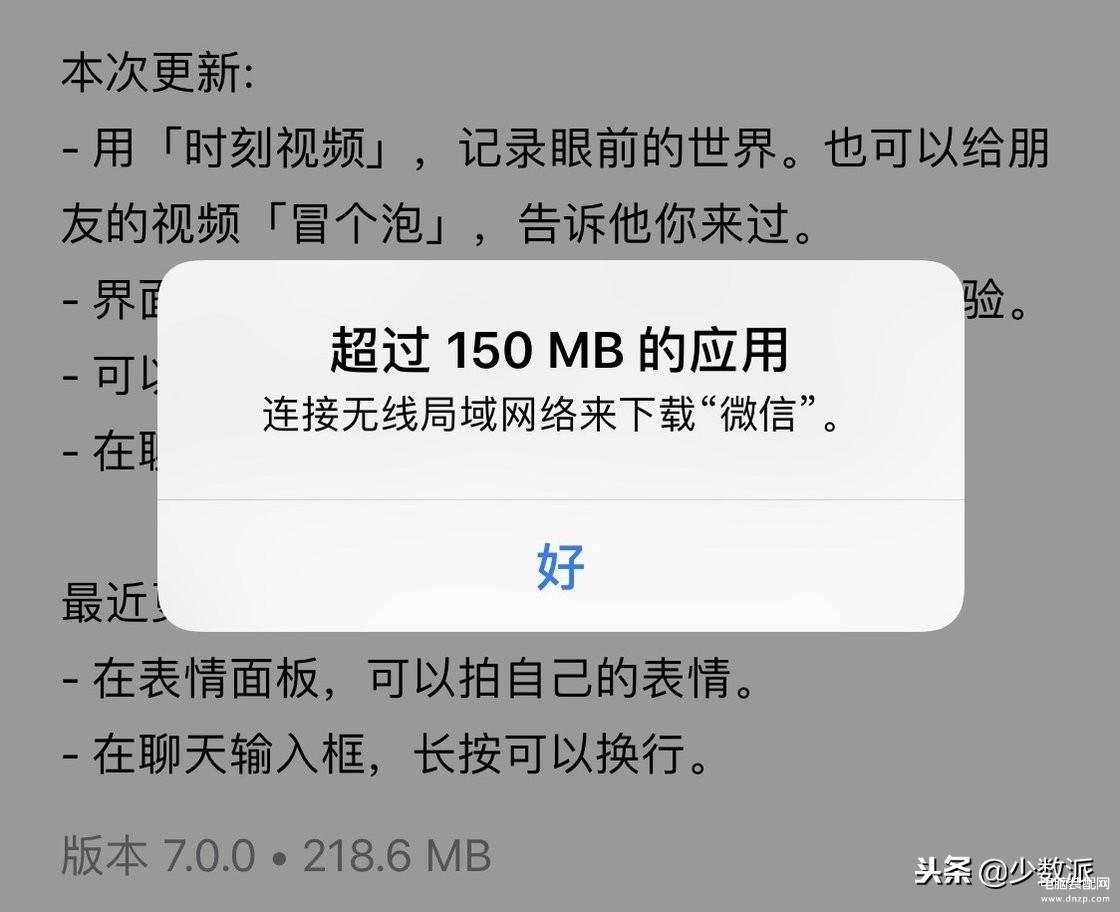Click the 验。 text right of the alert

[x=994, y=299]
